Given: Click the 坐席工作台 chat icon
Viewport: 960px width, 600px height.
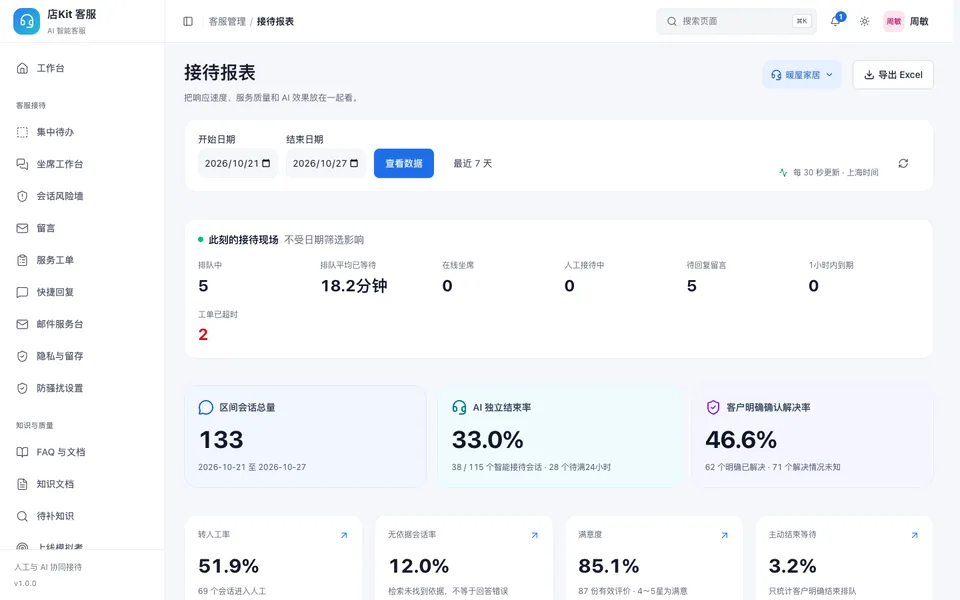Looking at the screenshot, I should (x=22, y=164).
